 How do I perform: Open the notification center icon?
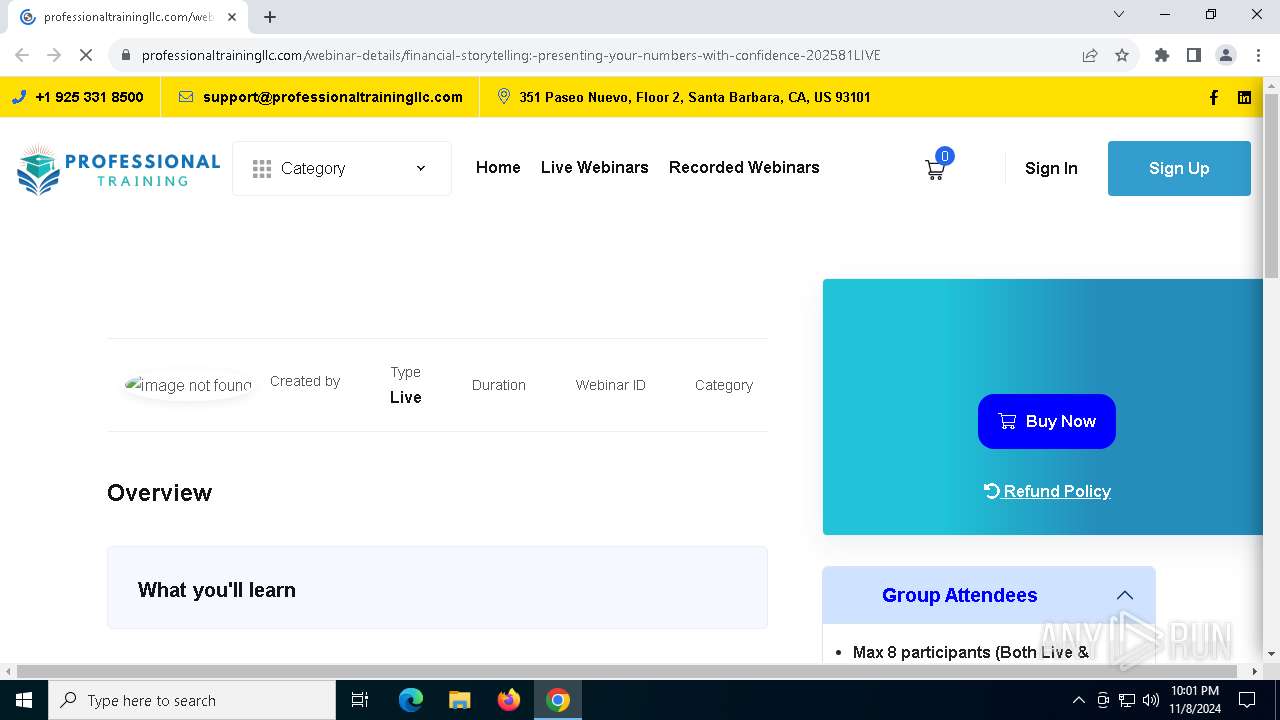(1247, 700)
